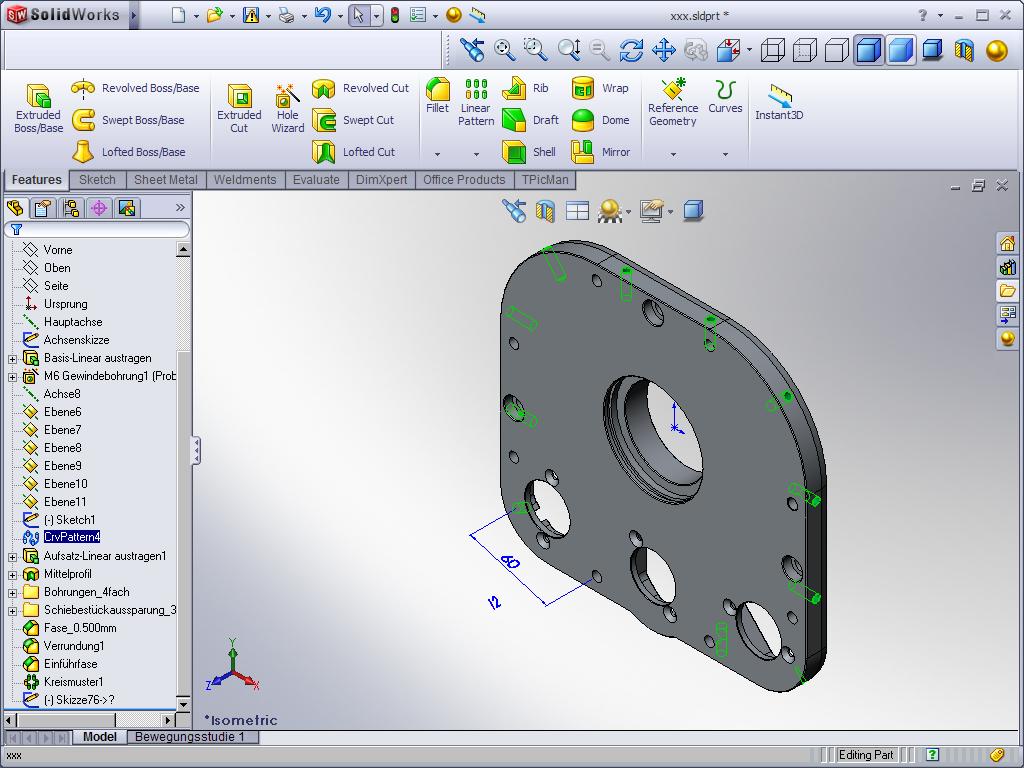Click the Revolved Boss/Base tool

135,88
